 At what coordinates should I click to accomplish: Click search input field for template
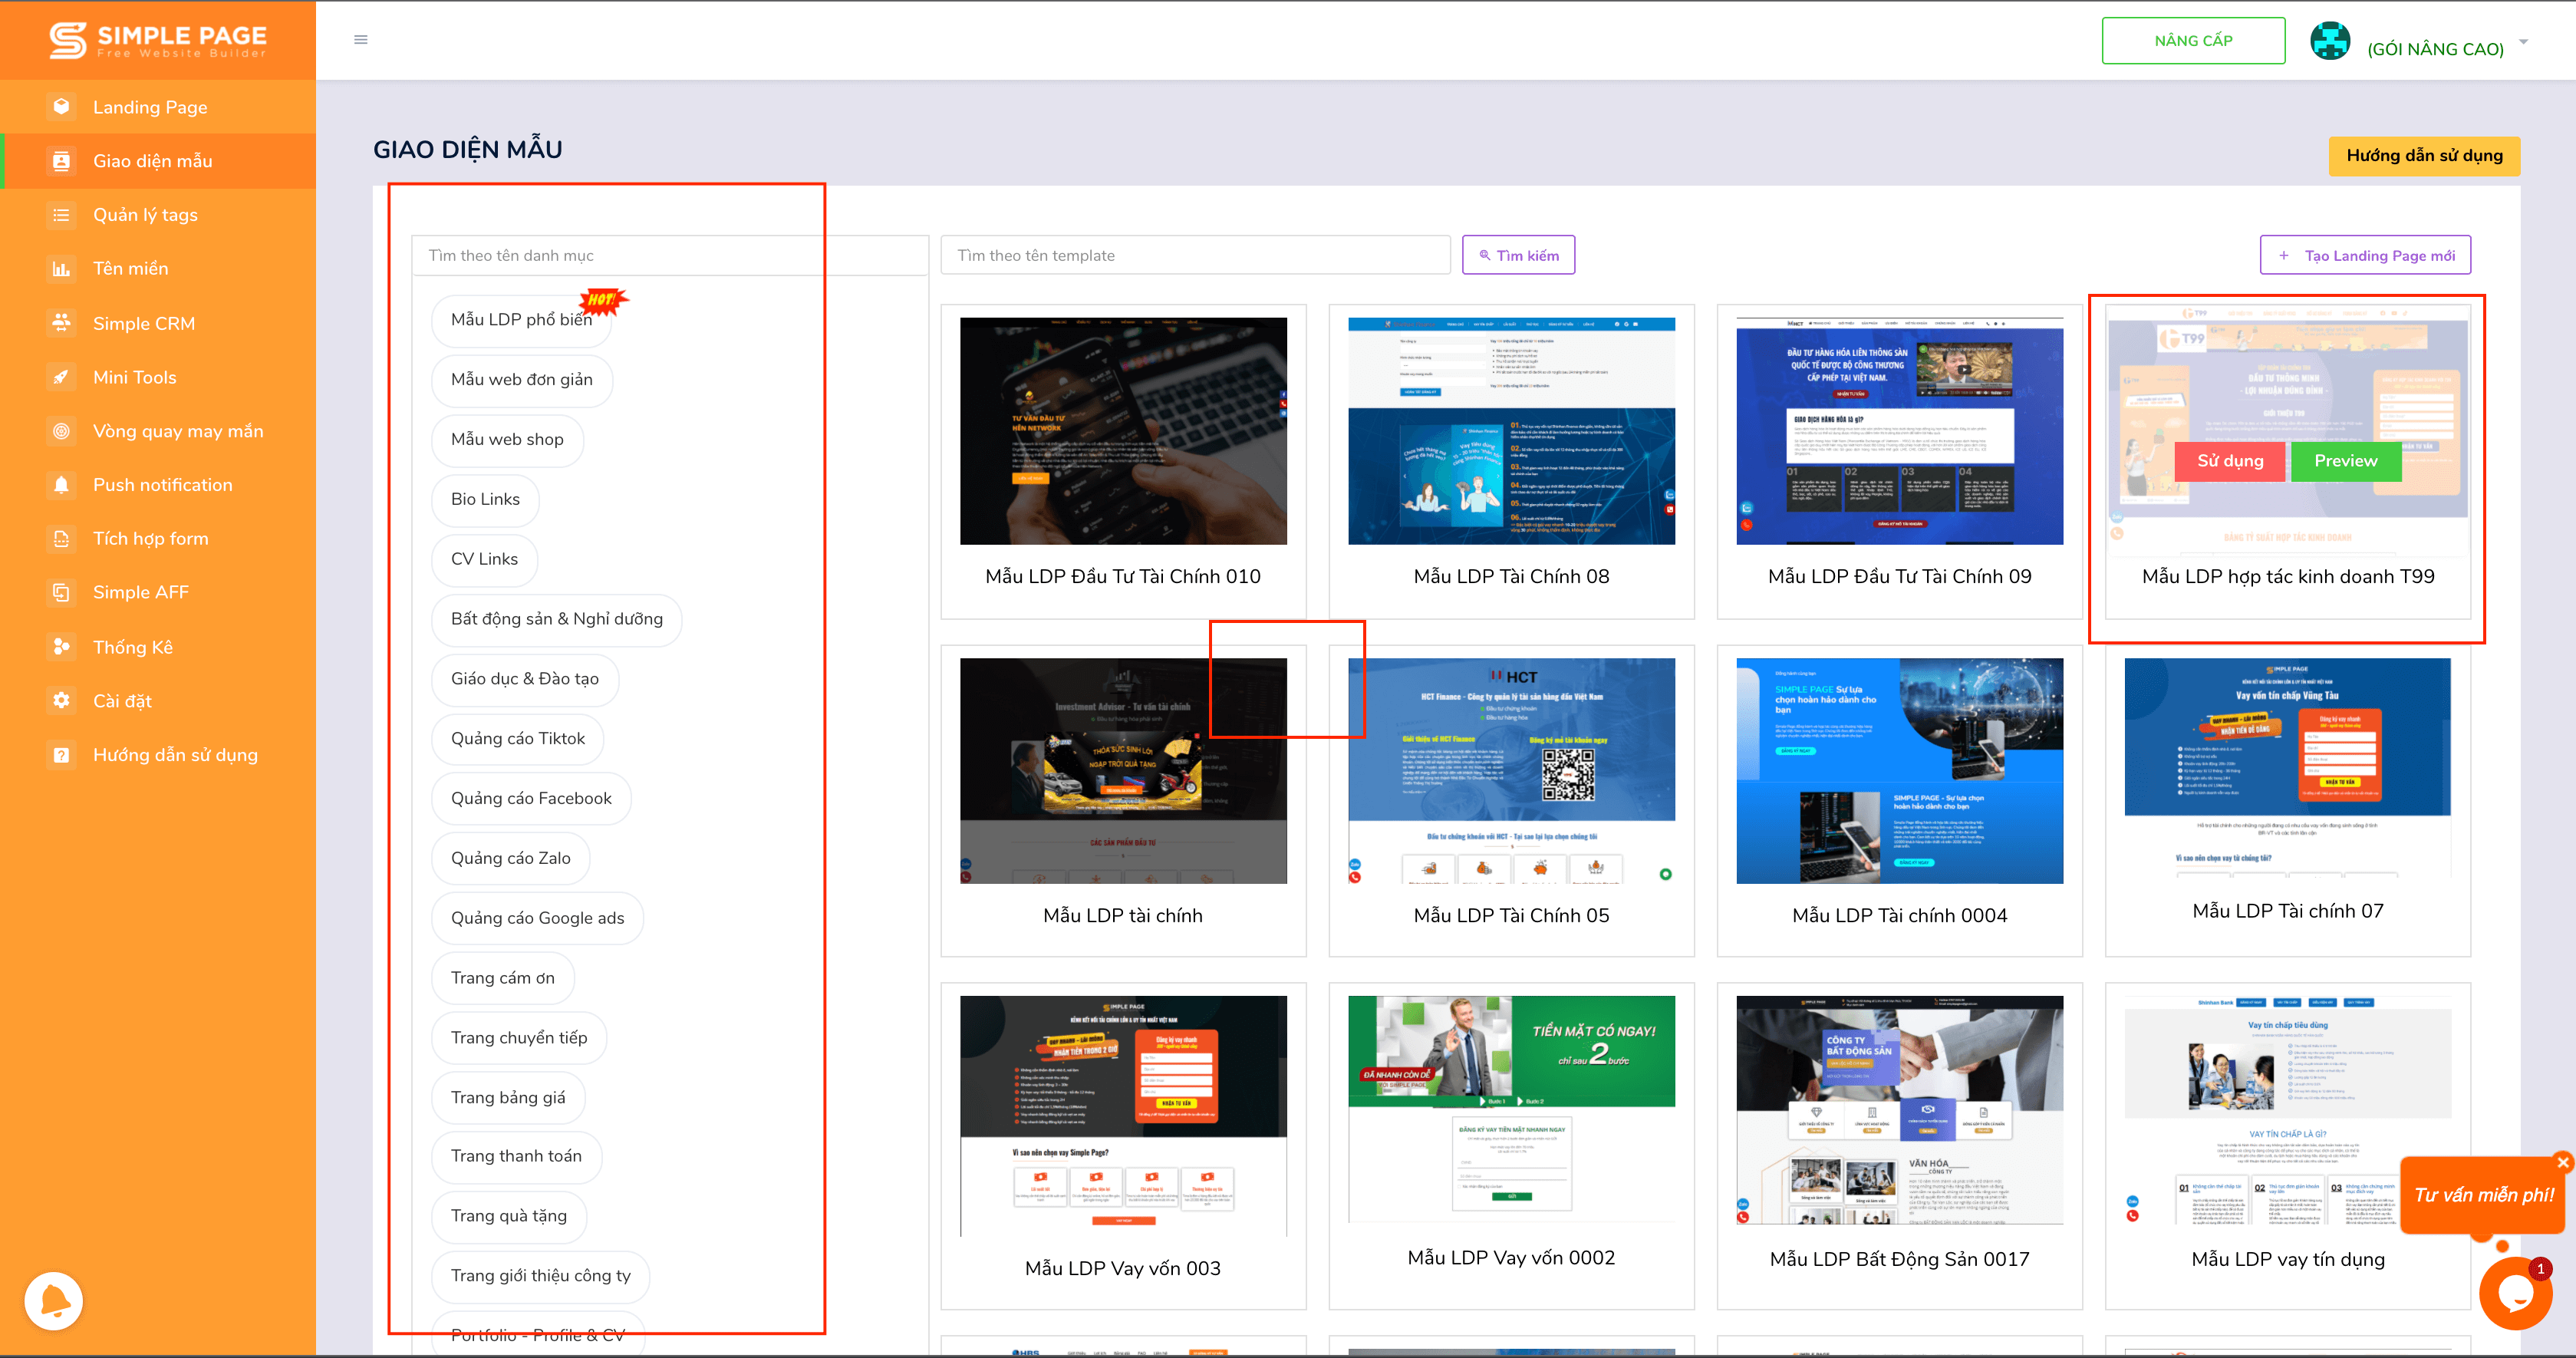pyautogui.click(x=1193, y=255)
